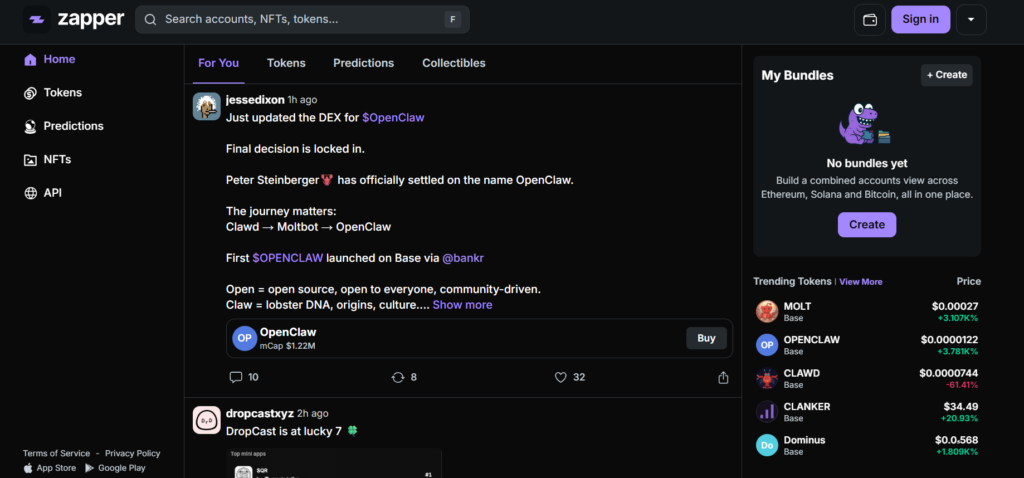Open the jessedixon username link
This screenshot has height=478, width=1024.
tap(255, 100)
